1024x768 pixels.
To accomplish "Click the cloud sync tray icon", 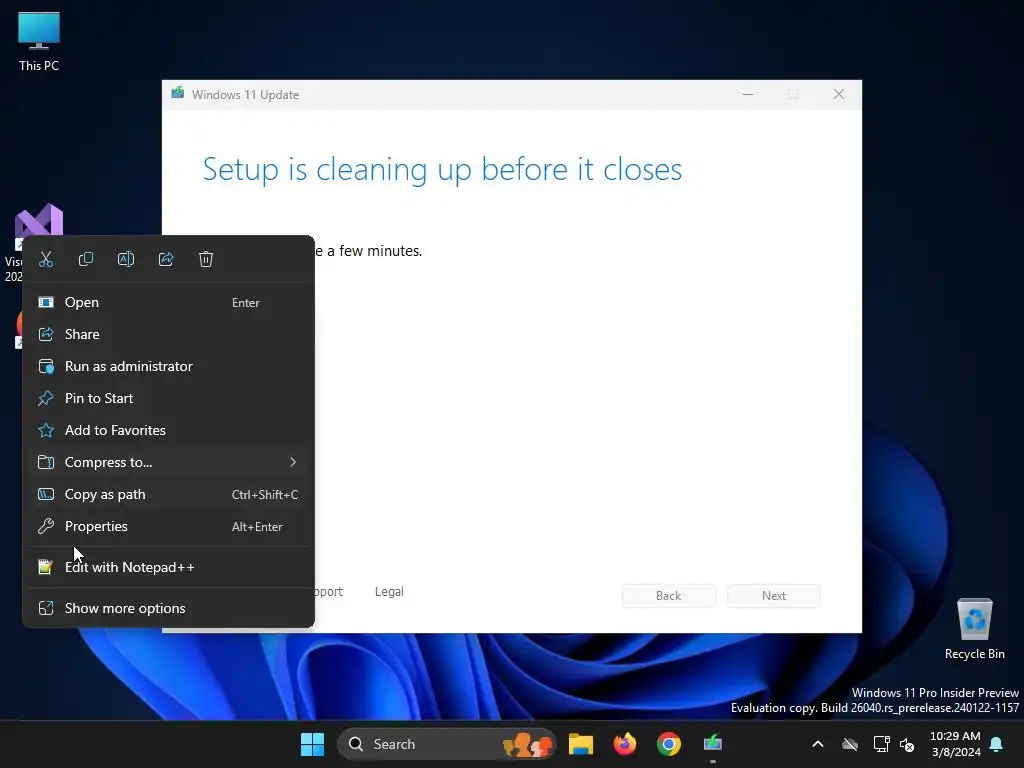I will [x=850, y=744].
